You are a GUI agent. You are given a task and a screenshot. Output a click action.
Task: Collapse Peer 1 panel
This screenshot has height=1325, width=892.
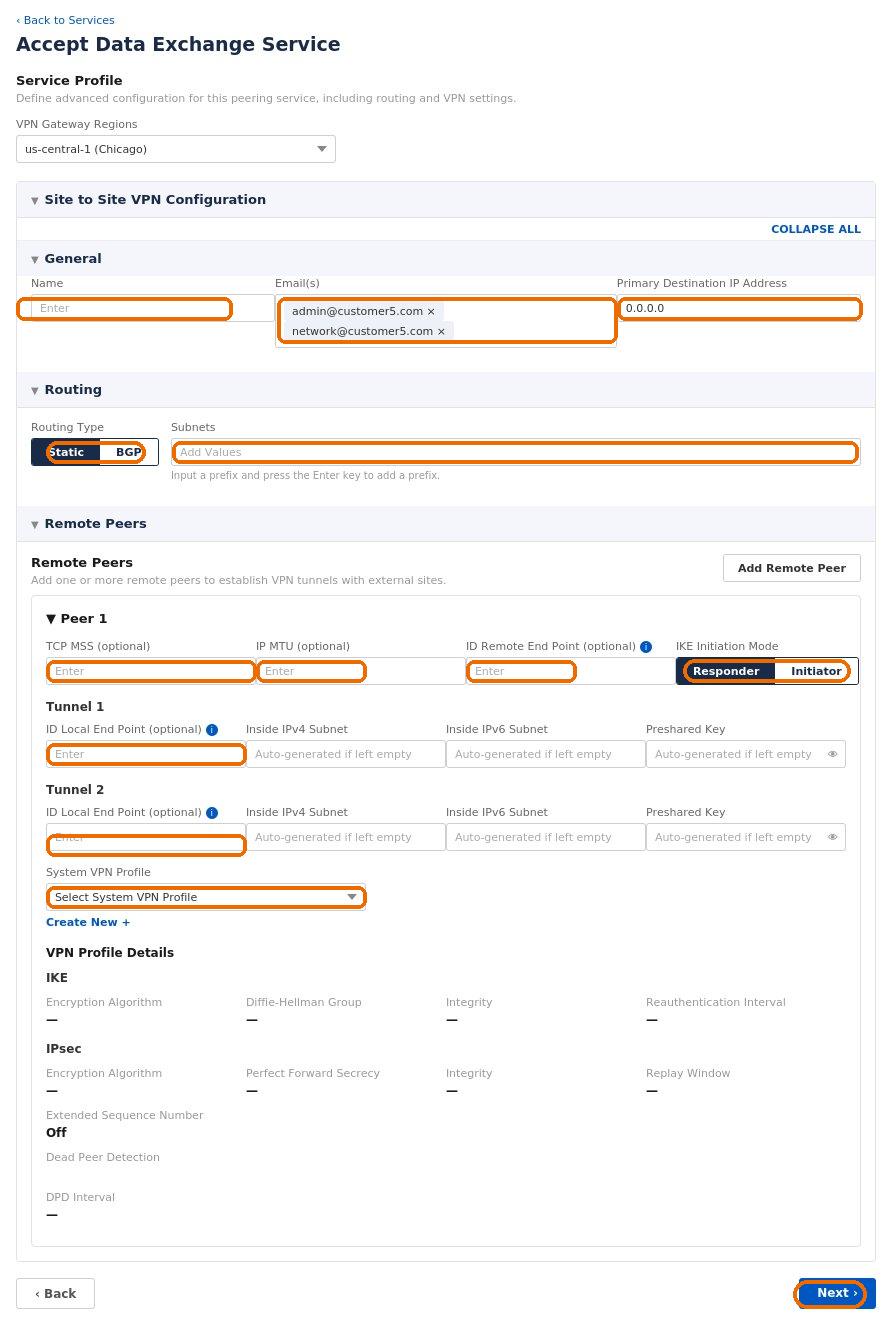tap(51, 619)
